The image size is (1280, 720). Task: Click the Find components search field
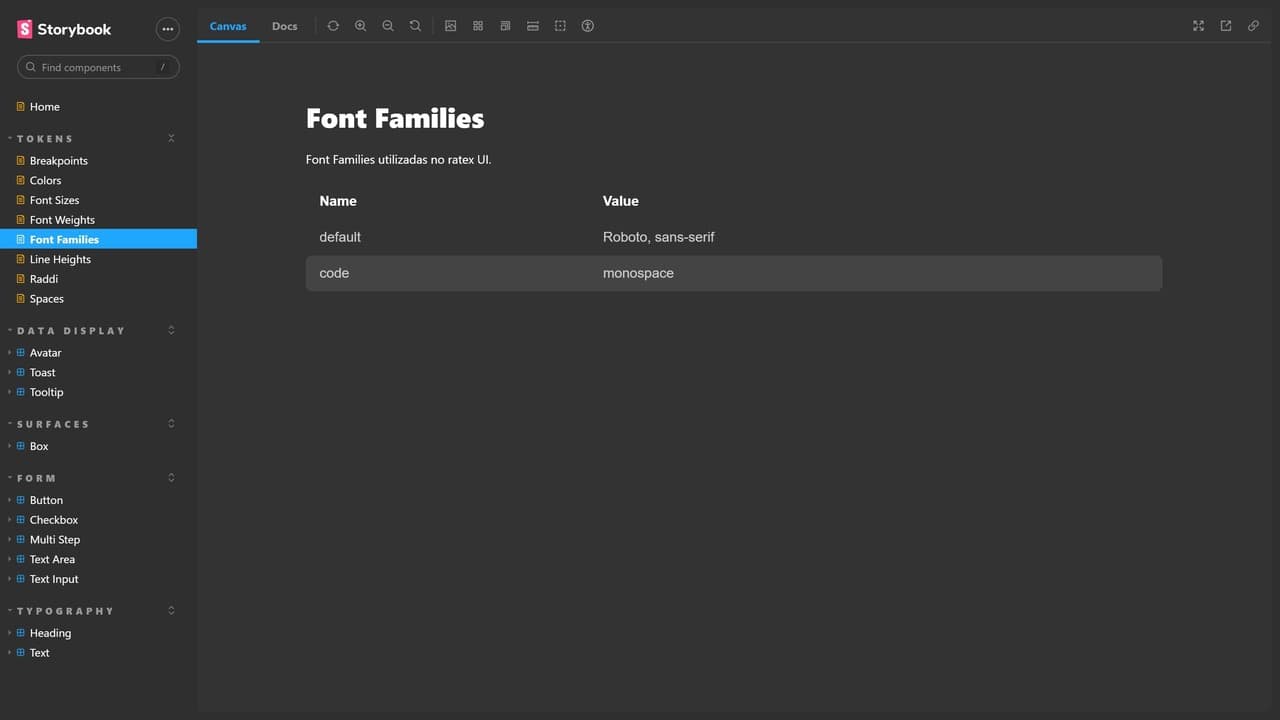tap(98, 67)
